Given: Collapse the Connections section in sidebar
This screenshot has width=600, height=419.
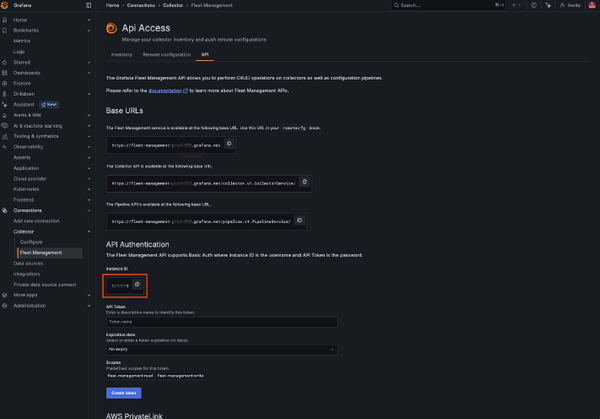Looking at the screenshot, I should click(x=89, y=211).
